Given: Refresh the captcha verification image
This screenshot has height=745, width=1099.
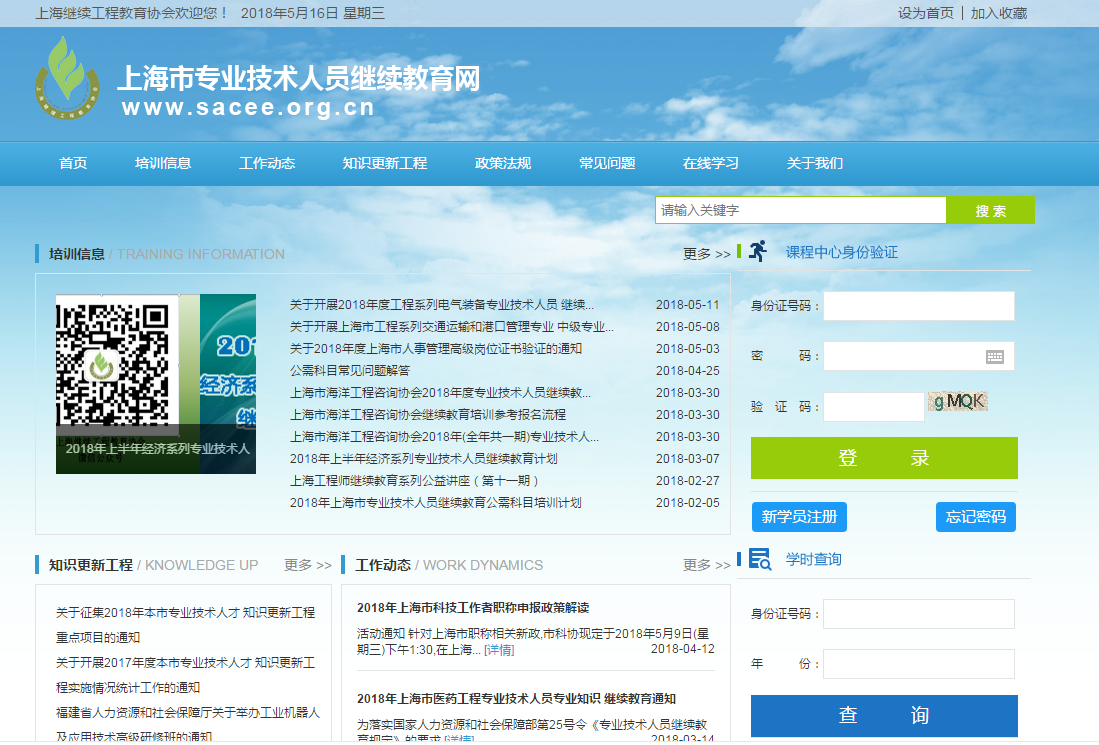Looking at the screenshot, I should pyautogui.click(x=957, y=402).
